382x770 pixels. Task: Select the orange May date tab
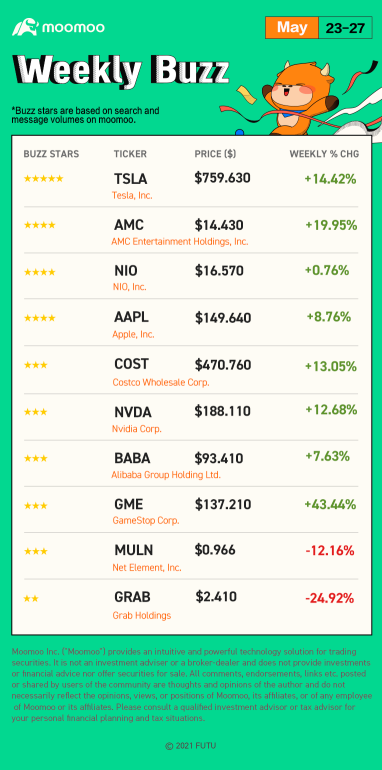click(292, 28)
